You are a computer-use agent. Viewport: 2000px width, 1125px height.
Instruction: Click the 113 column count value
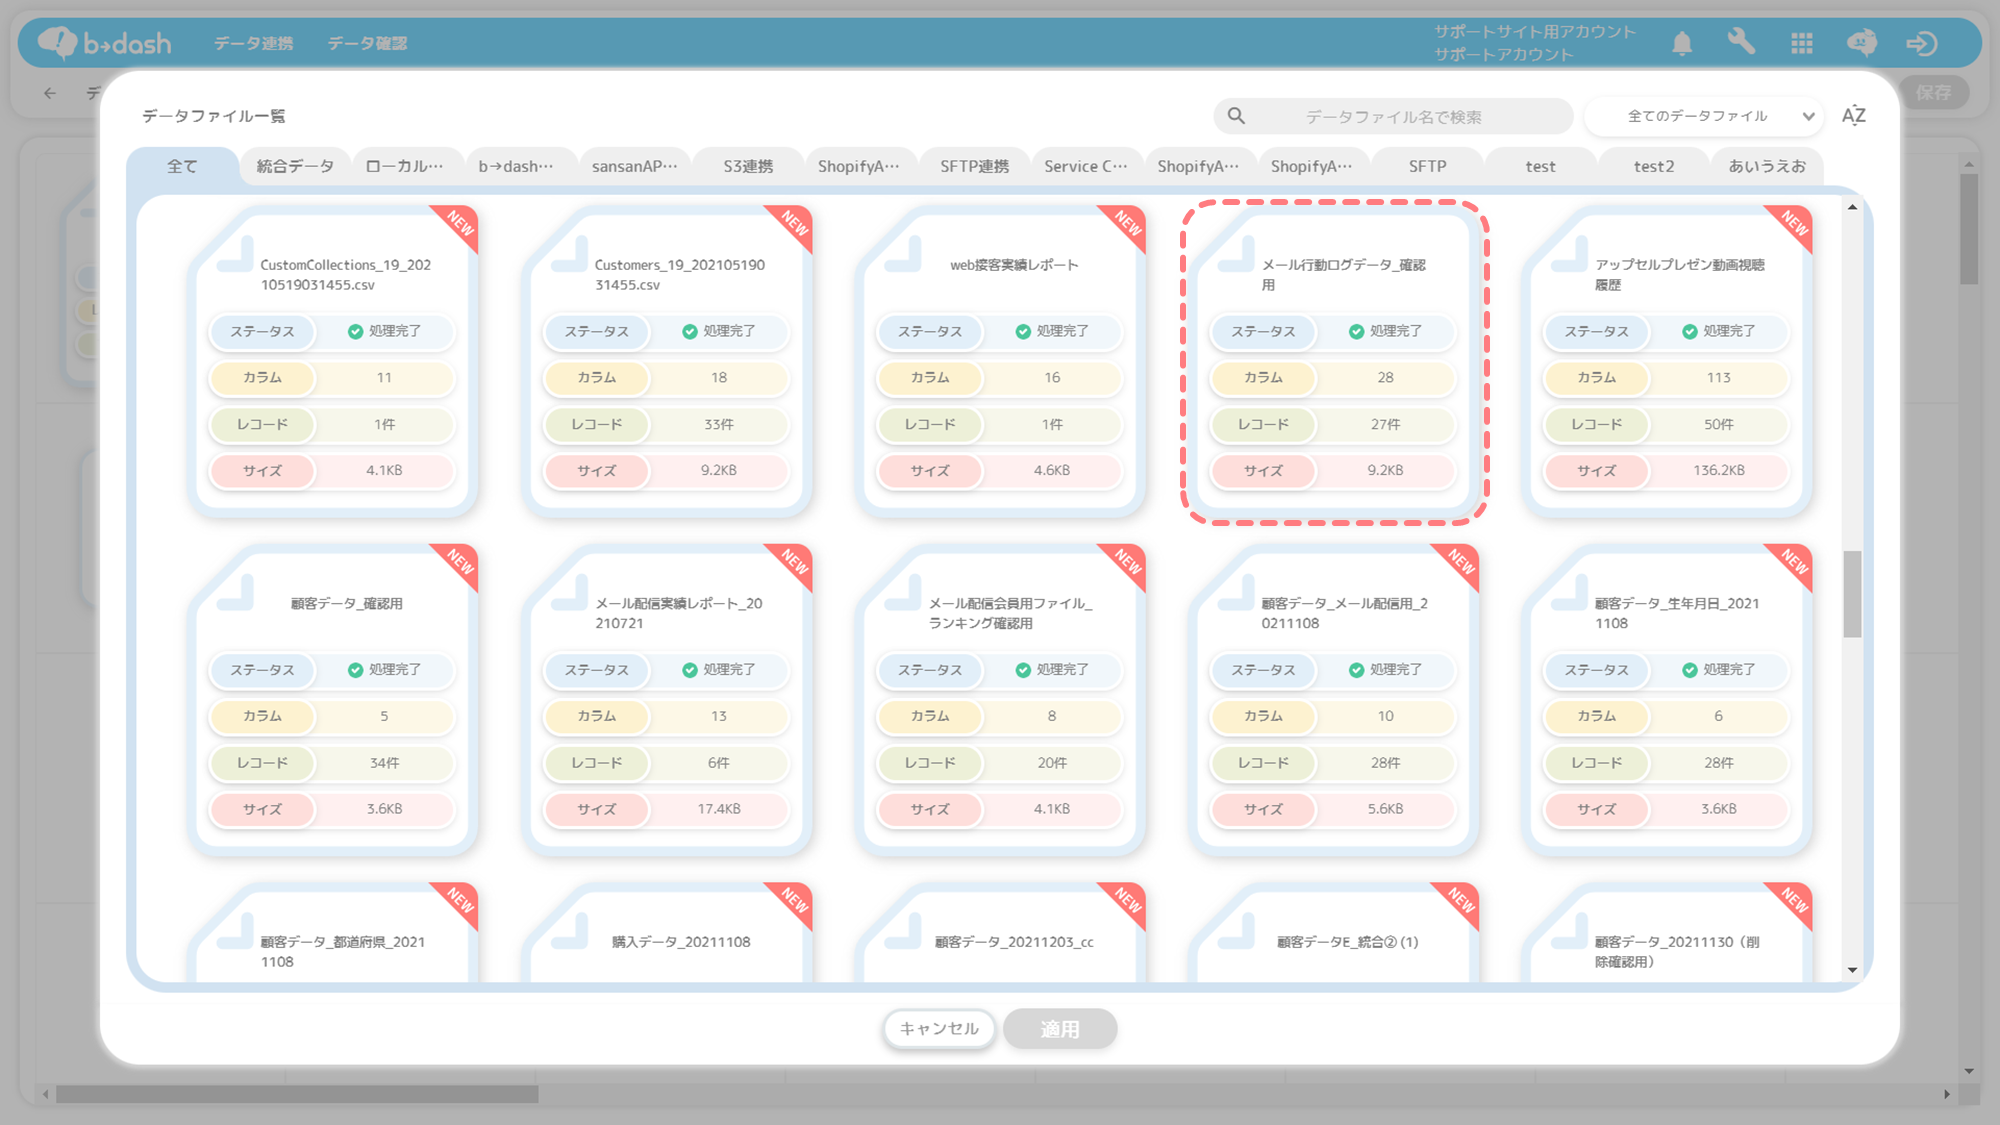[1718, 377]
